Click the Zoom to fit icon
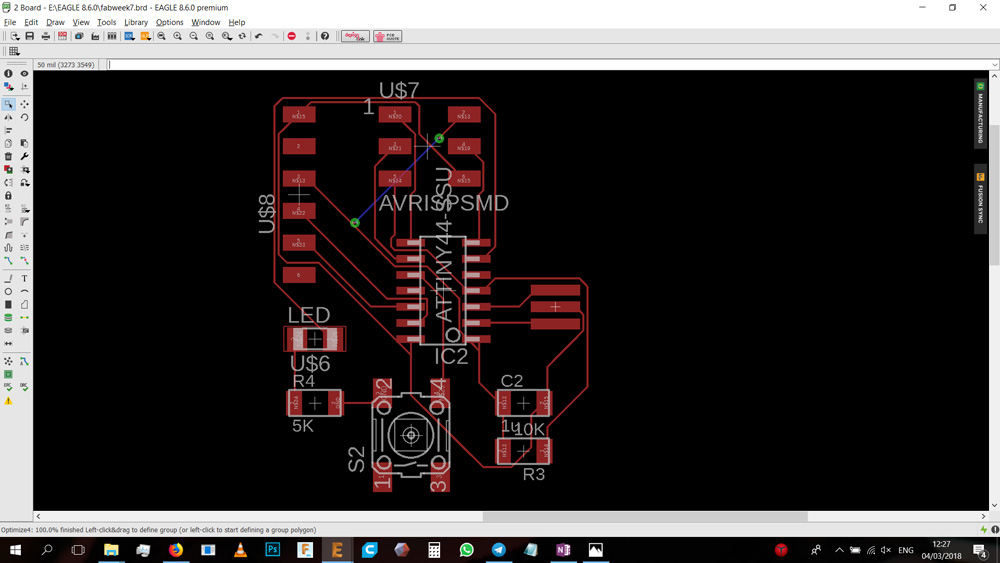 pyautogui.click(x=161, y=36)
